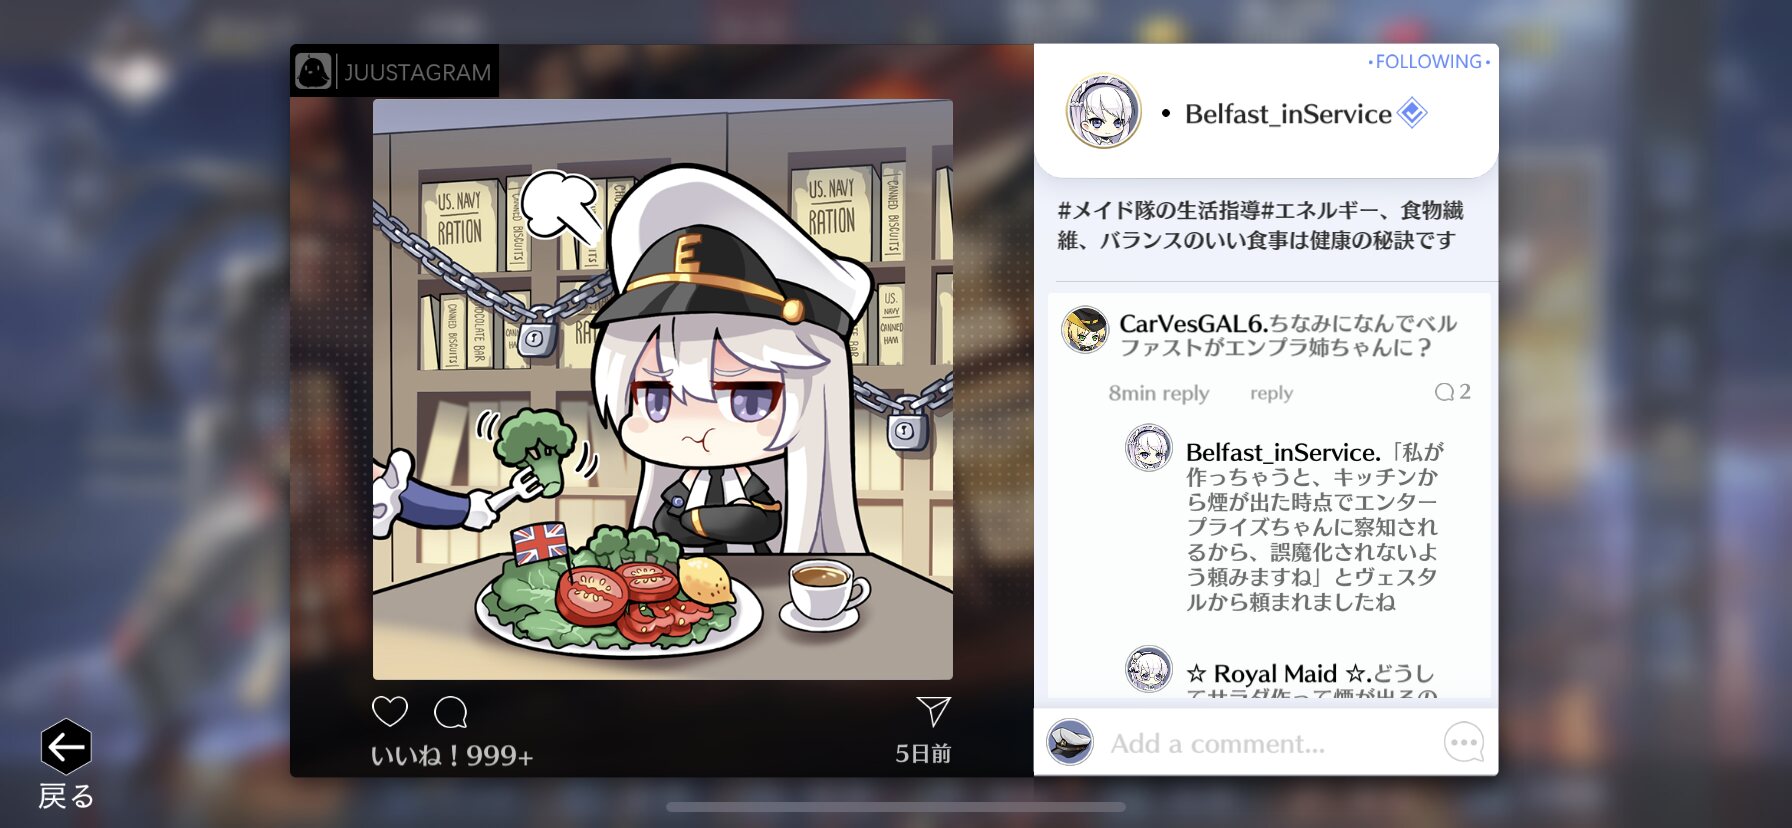Click the verified diamond badge
1792x828 pixels.
pyautogui.click(x=1412, y=113)
